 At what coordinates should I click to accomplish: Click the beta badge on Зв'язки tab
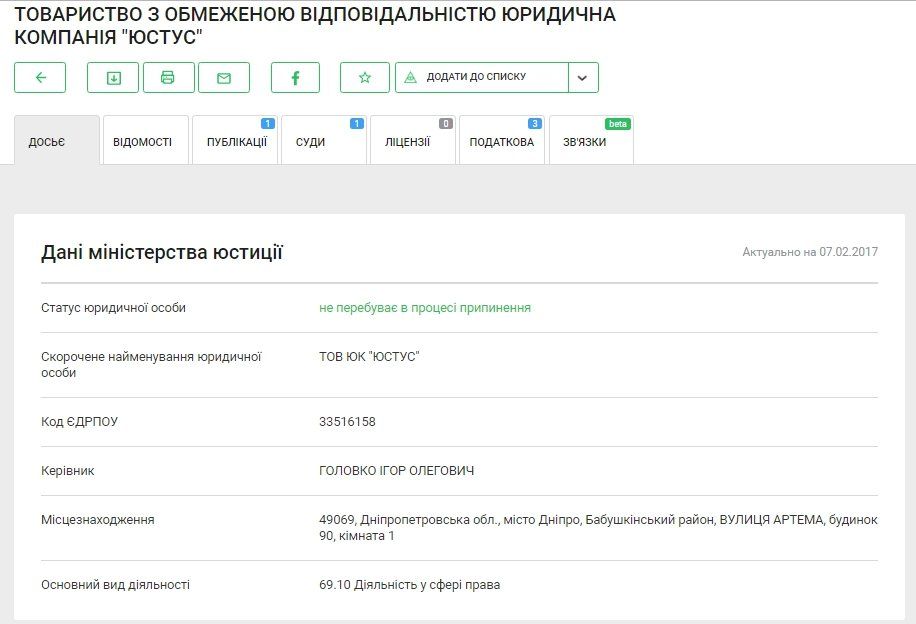[x=619, y=124]
